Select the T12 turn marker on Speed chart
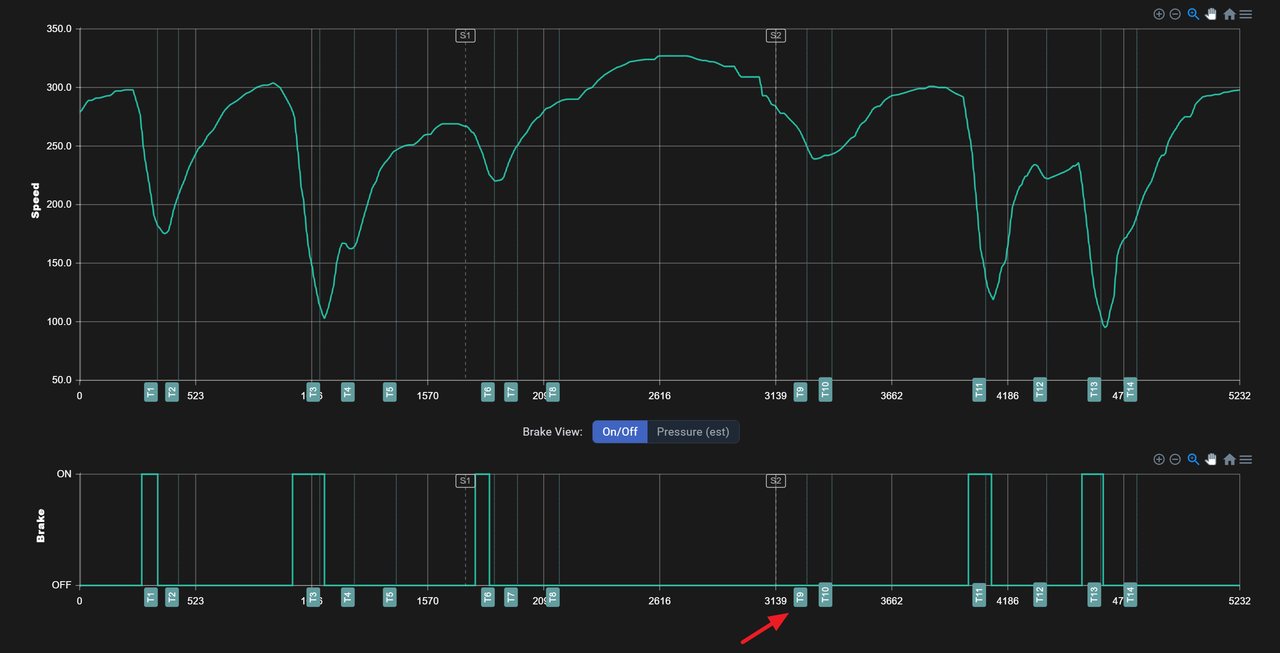The image size is (1280, 653). [1040, 389]
